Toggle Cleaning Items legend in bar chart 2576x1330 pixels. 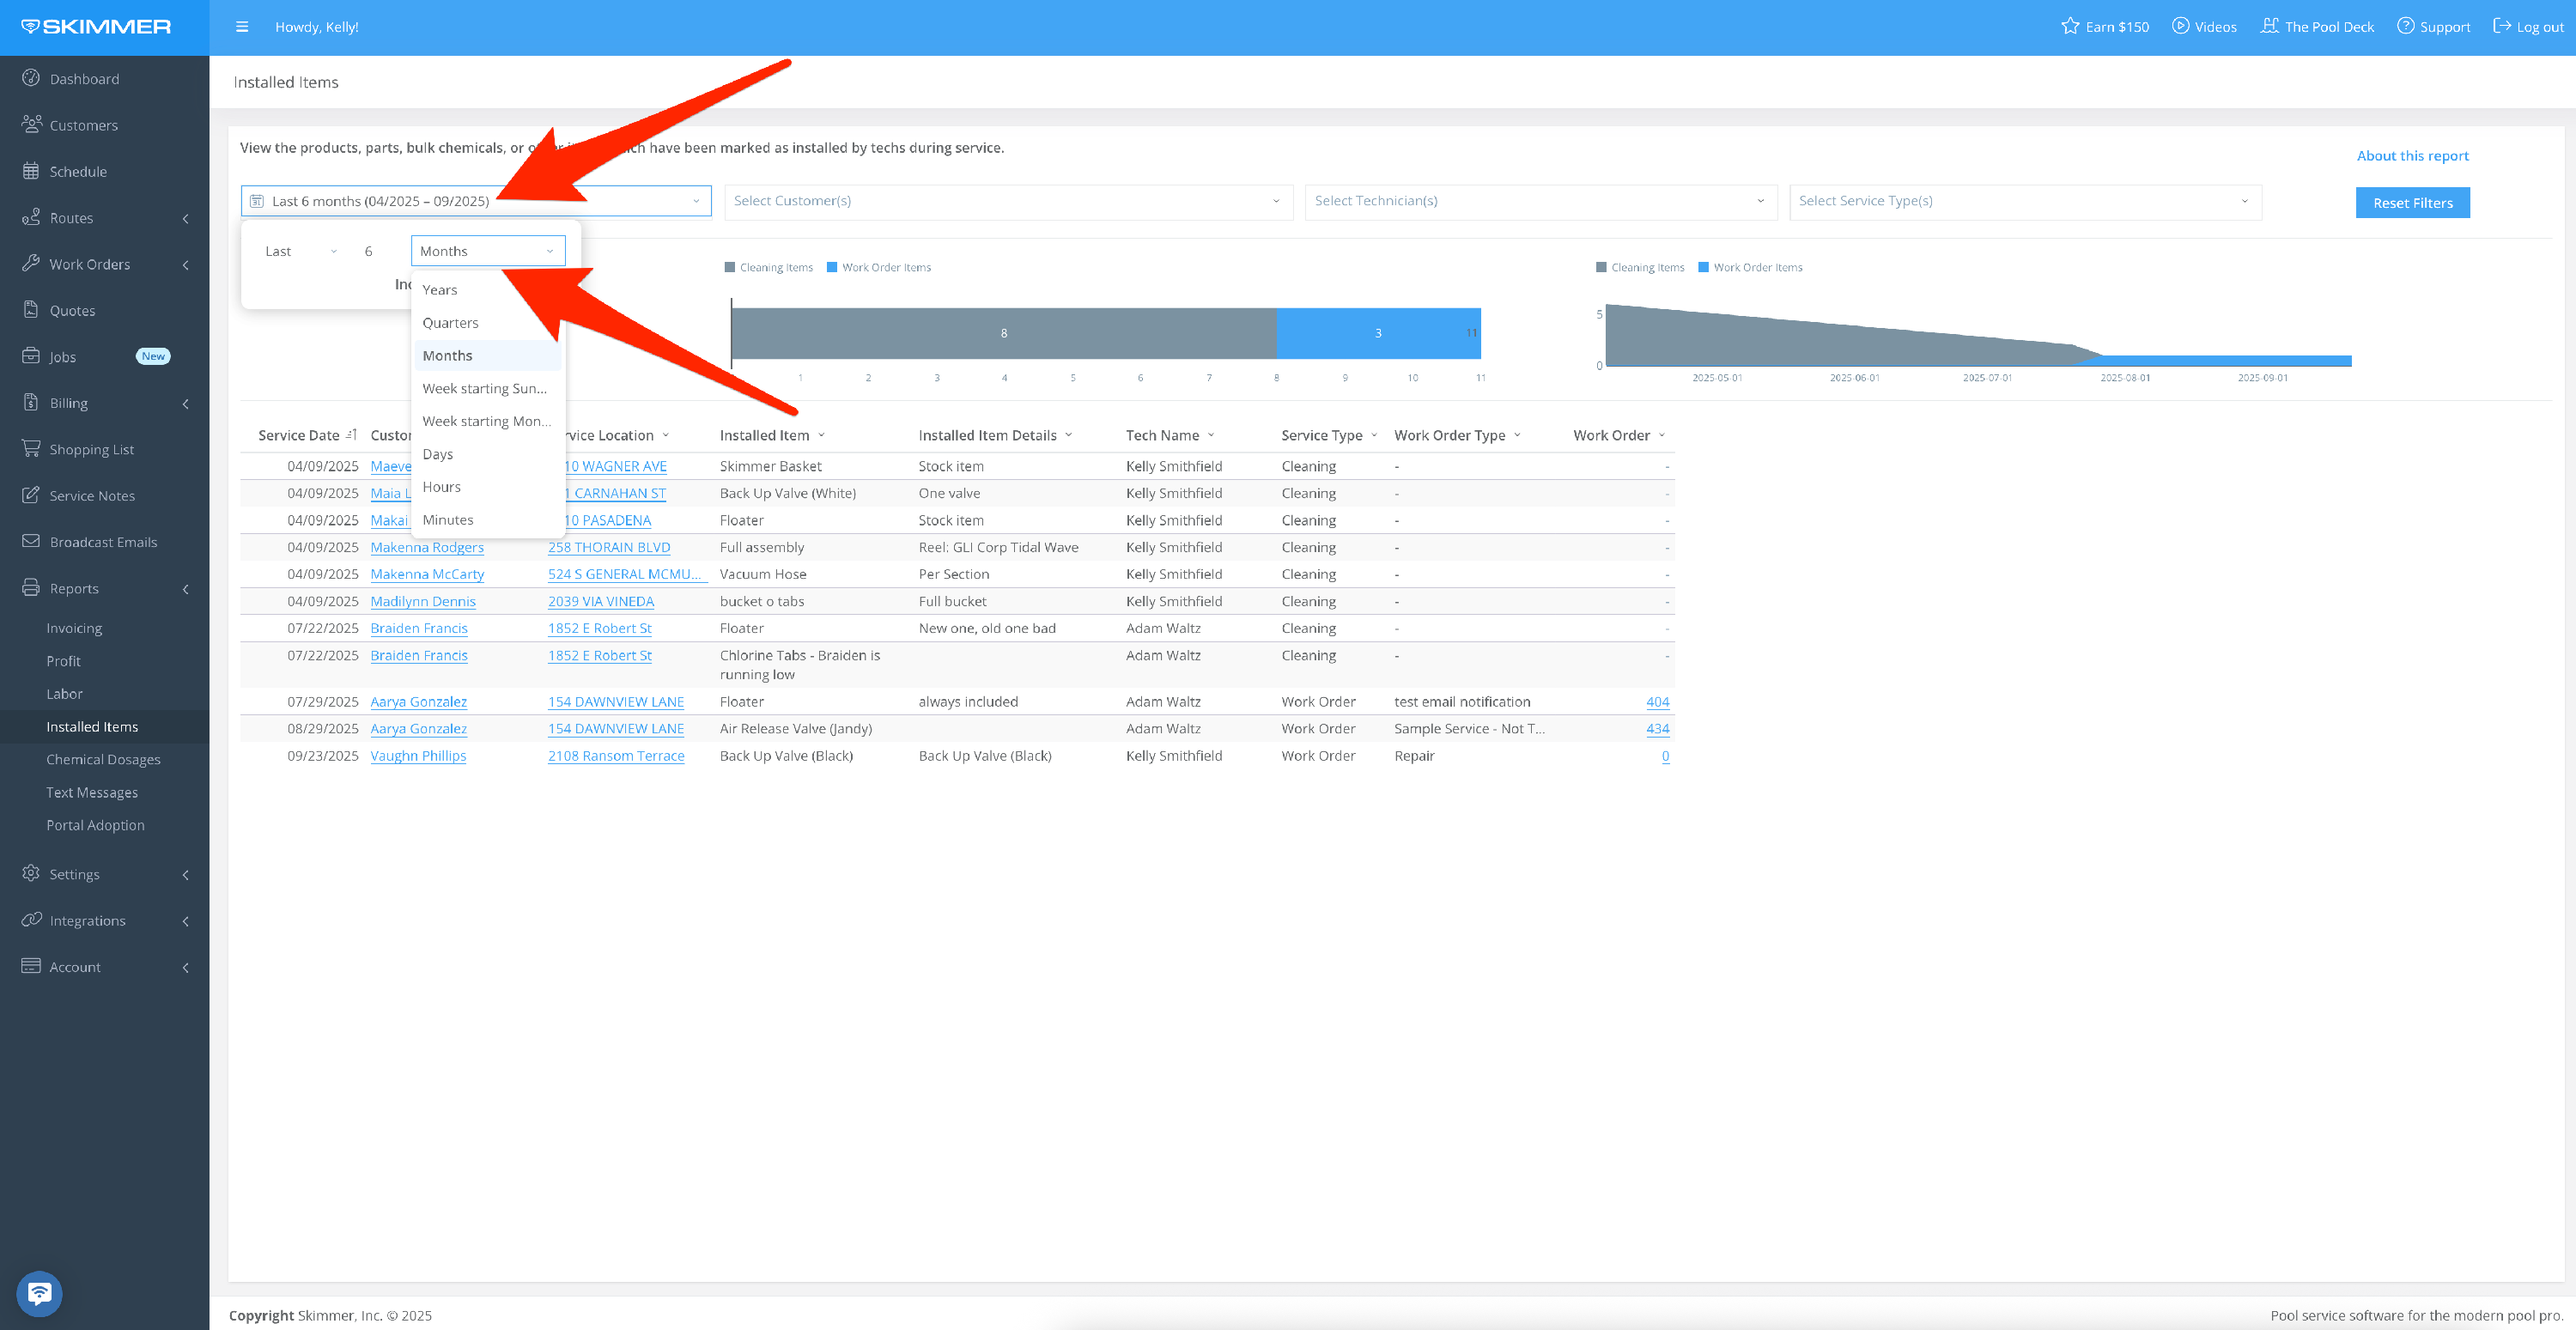click(x=769, y=267)
